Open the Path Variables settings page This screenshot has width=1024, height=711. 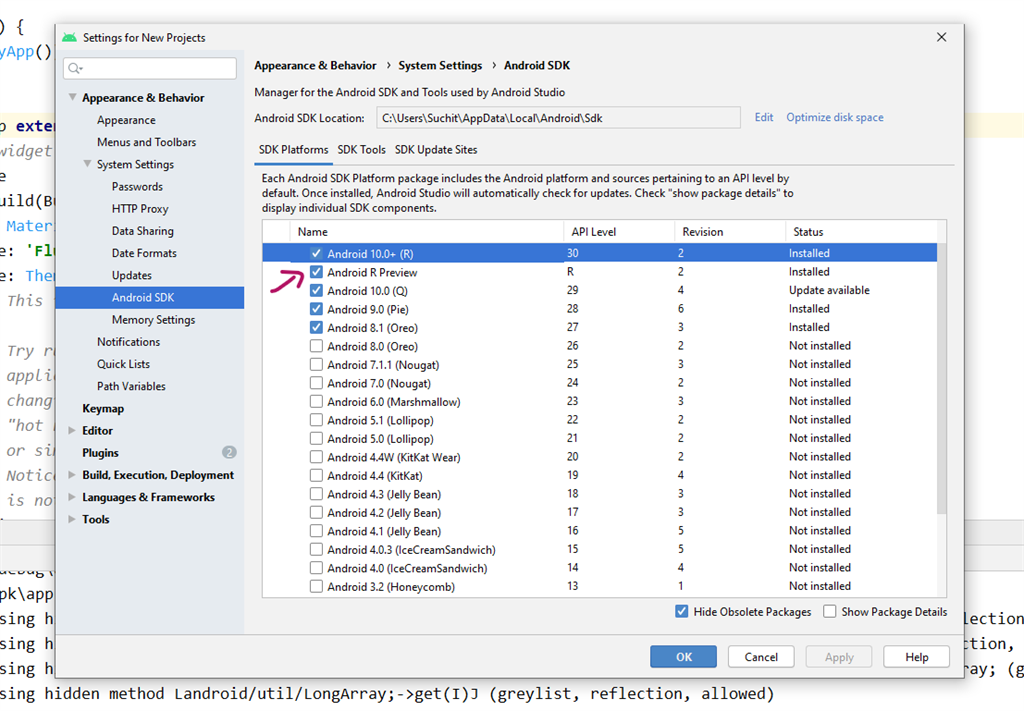(x=131, y=387)
